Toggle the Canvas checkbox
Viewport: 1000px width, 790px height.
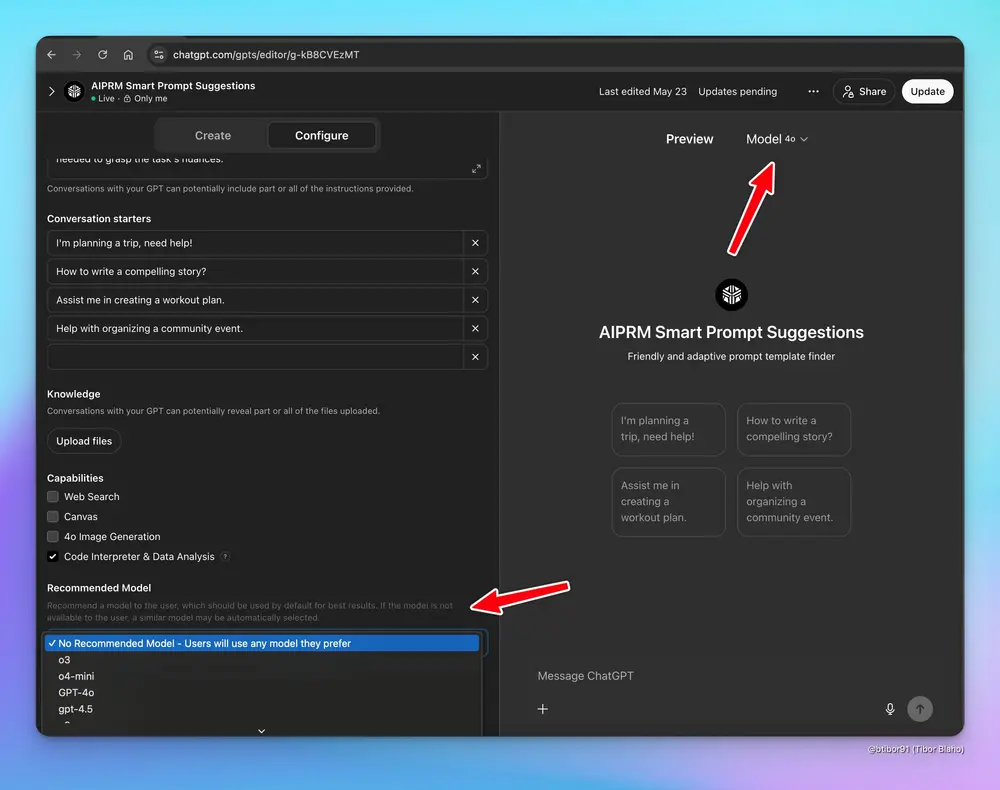tap(53, 517)
